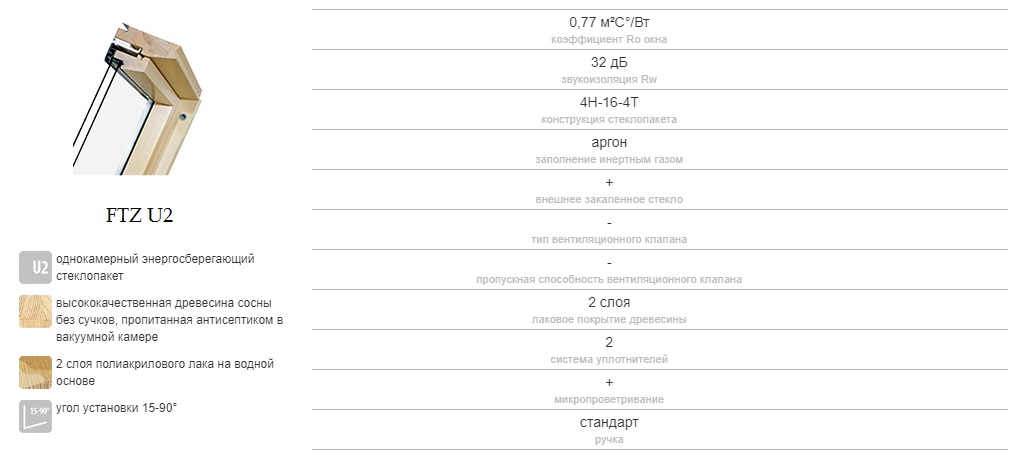Click the 4H-16-4T glazing construction value
The width and height of the screenshot is (1019, 460).
tap(609, 103)
